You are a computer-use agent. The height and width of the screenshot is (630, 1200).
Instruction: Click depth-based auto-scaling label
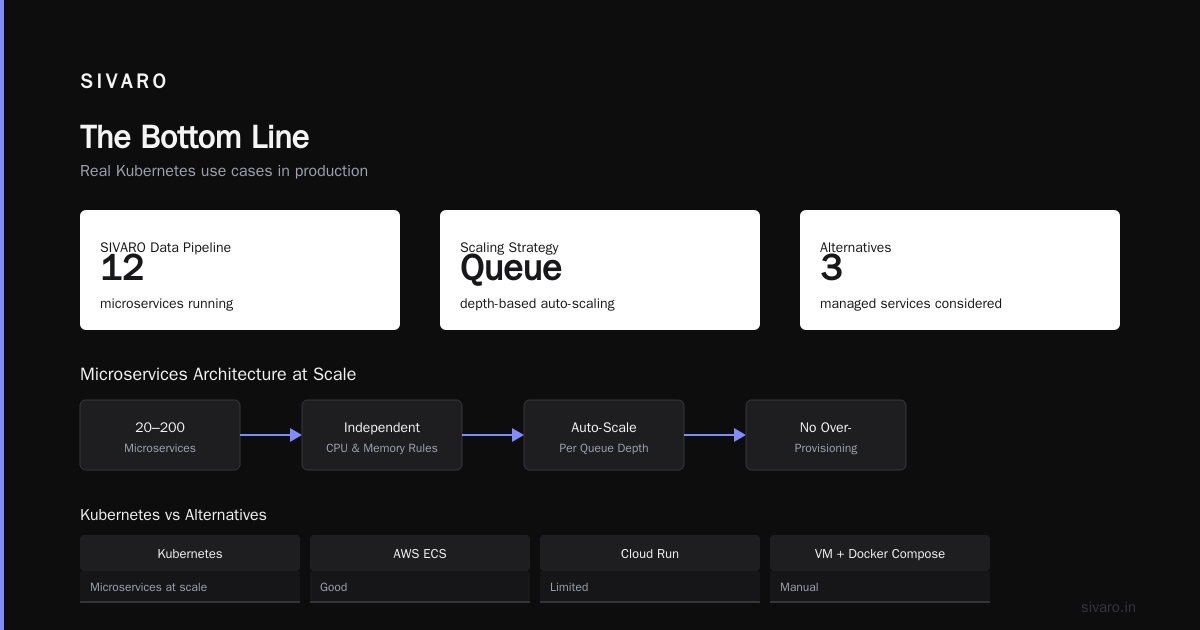coord(537,303)
